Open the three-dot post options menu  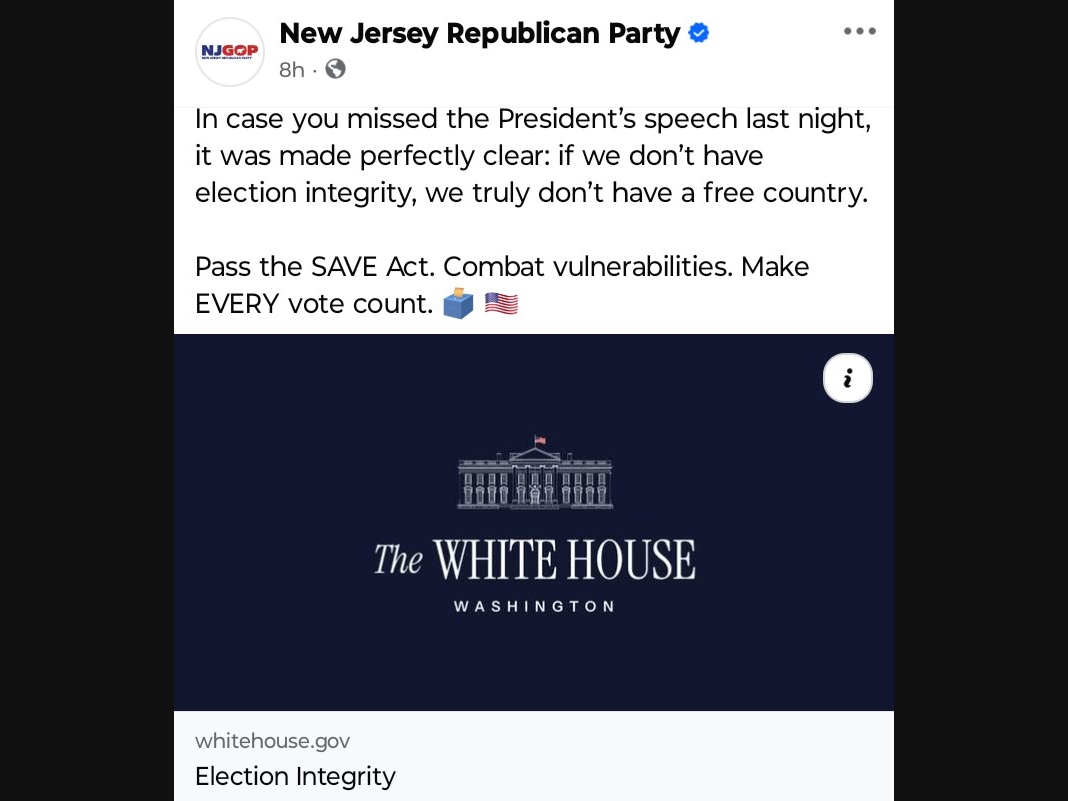click(x=860, y=31)
